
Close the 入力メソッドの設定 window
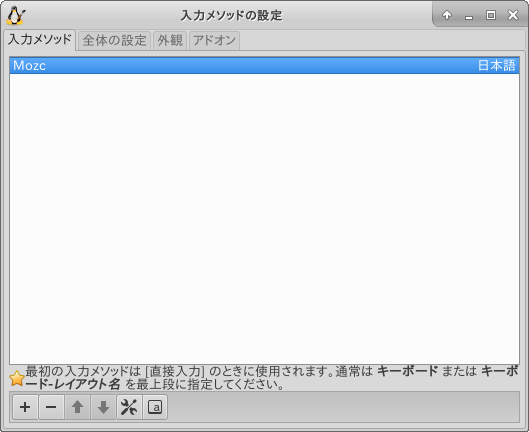[x=513, y=15]
